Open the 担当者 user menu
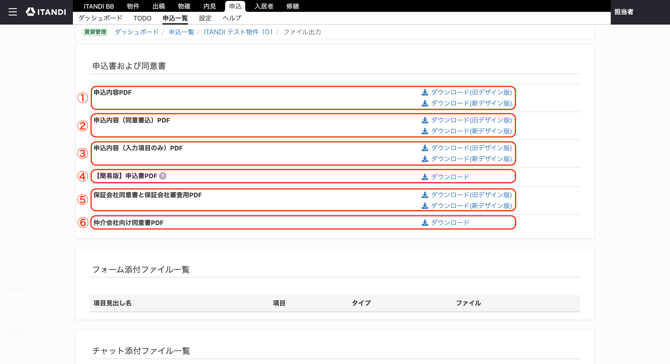670x364 pixels. pos(624,12)
